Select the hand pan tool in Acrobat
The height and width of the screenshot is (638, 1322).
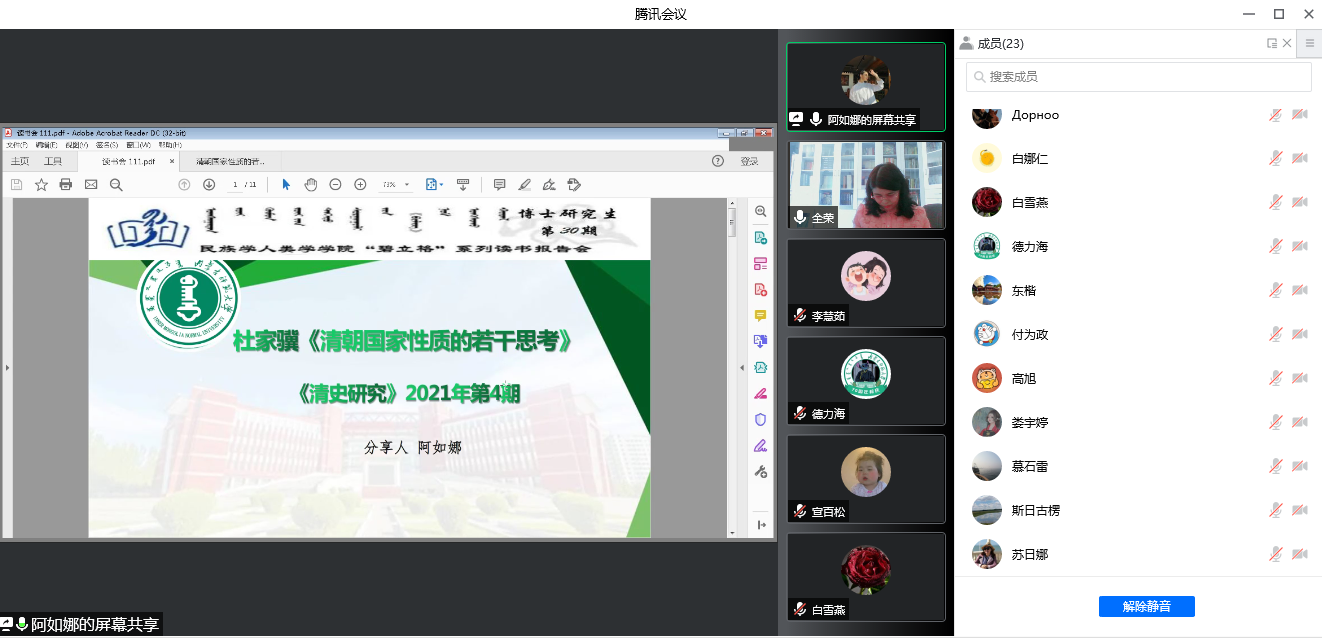[x=311, y=184]
